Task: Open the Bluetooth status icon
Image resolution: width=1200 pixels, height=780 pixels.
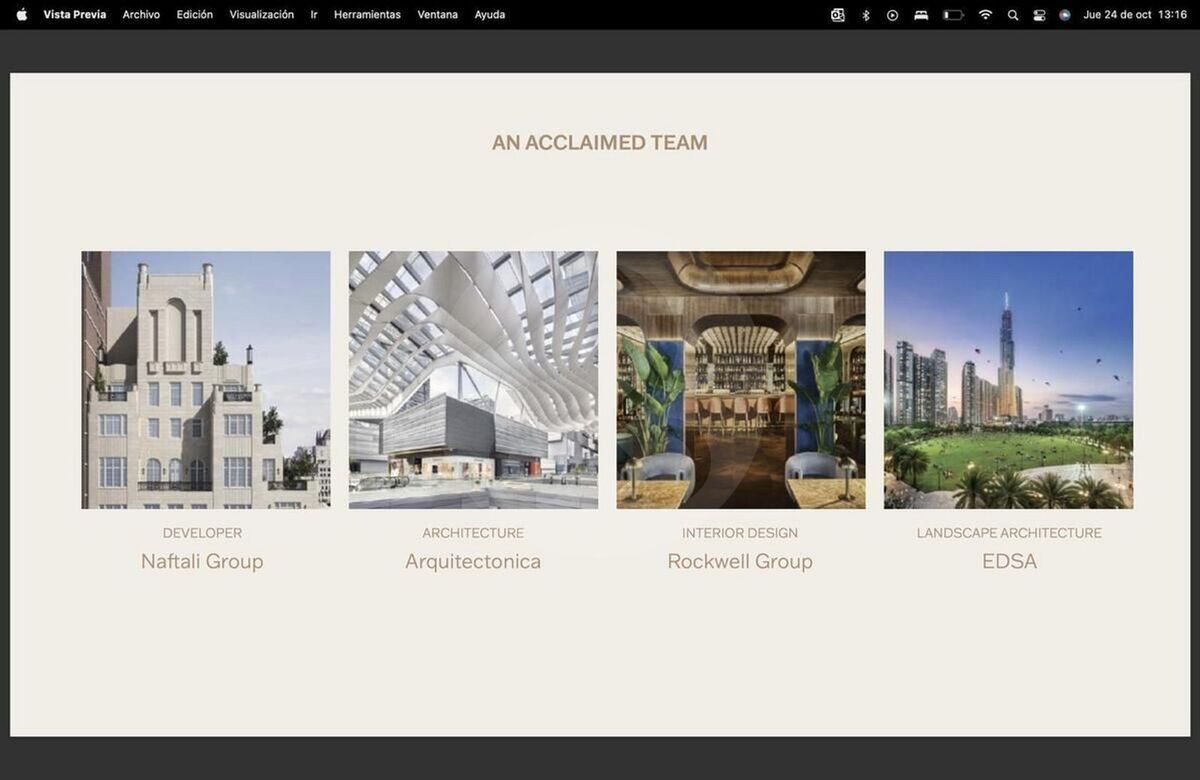Action: [866, 15]
